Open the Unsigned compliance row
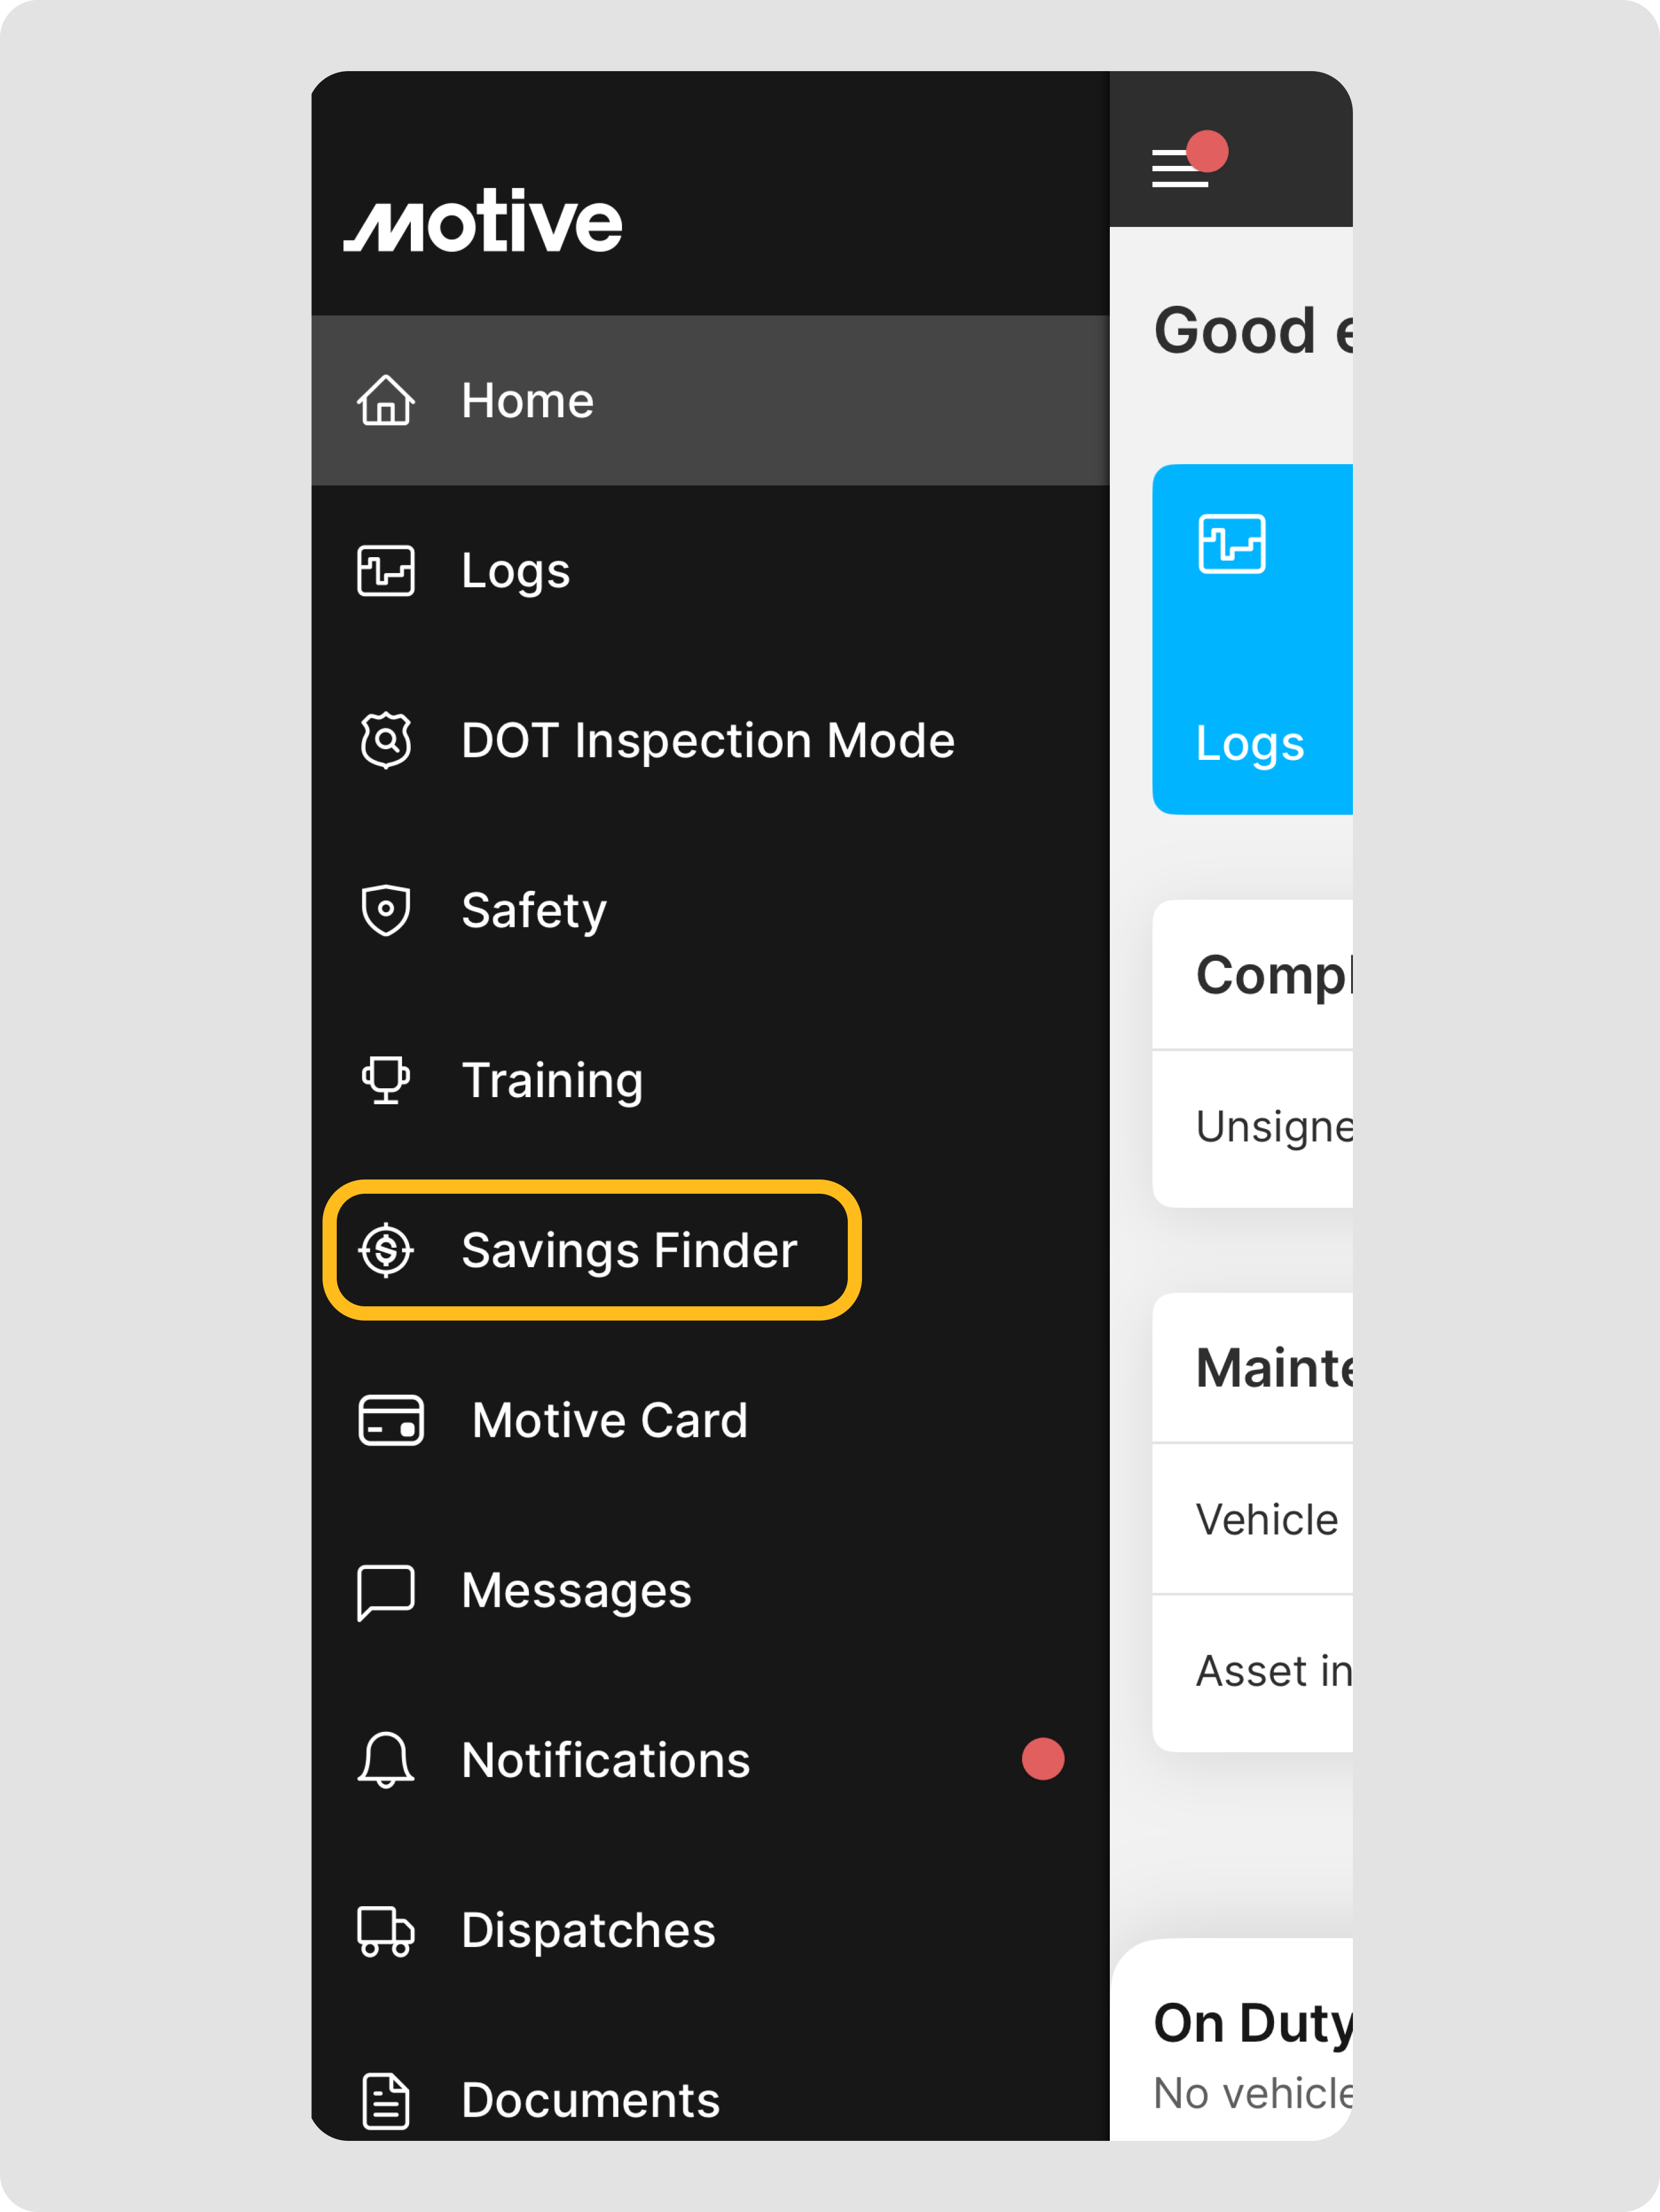Viewport: 1660px width, 2212px height. (x=1253, y=1128)
